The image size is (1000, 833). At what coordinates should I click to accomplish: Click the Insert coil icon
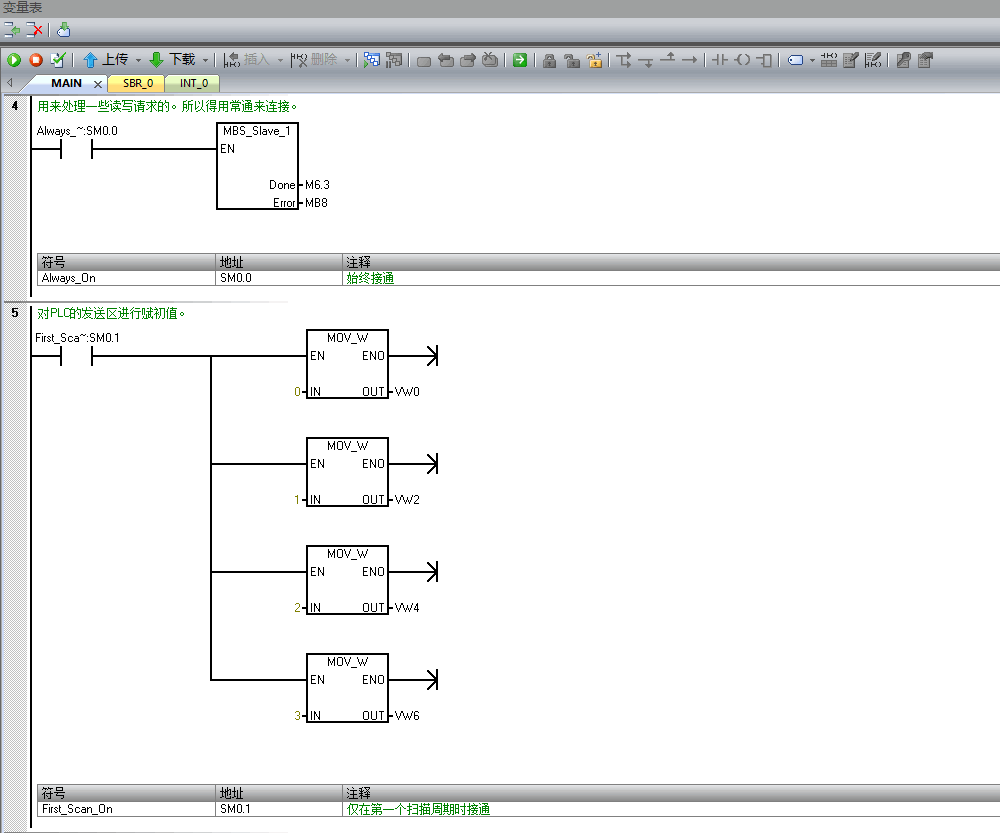tap(742, 60)
